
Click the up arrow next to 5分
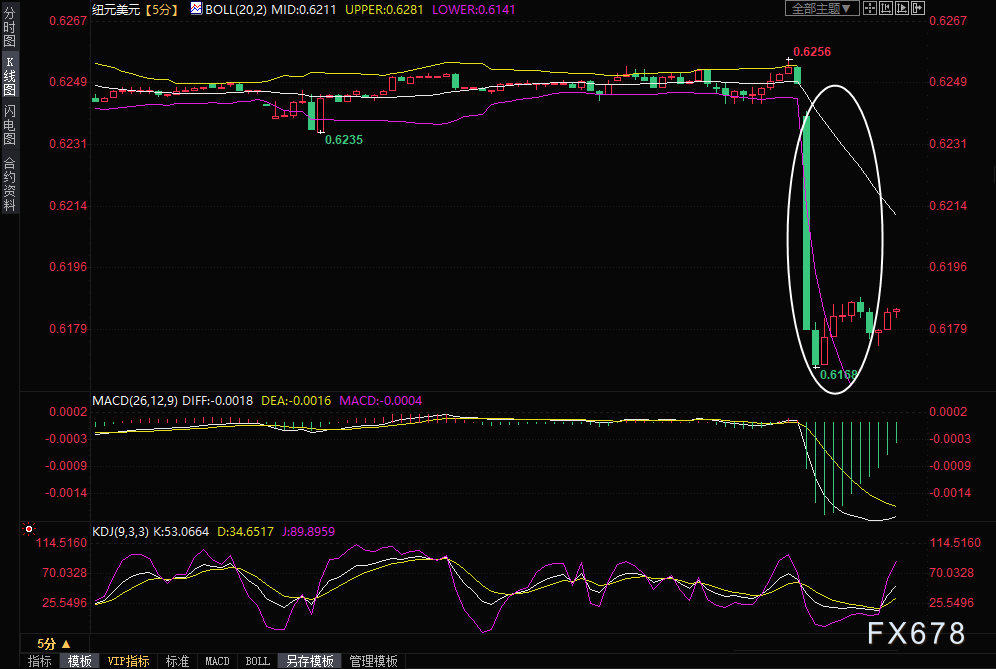(x=66, y=644)
